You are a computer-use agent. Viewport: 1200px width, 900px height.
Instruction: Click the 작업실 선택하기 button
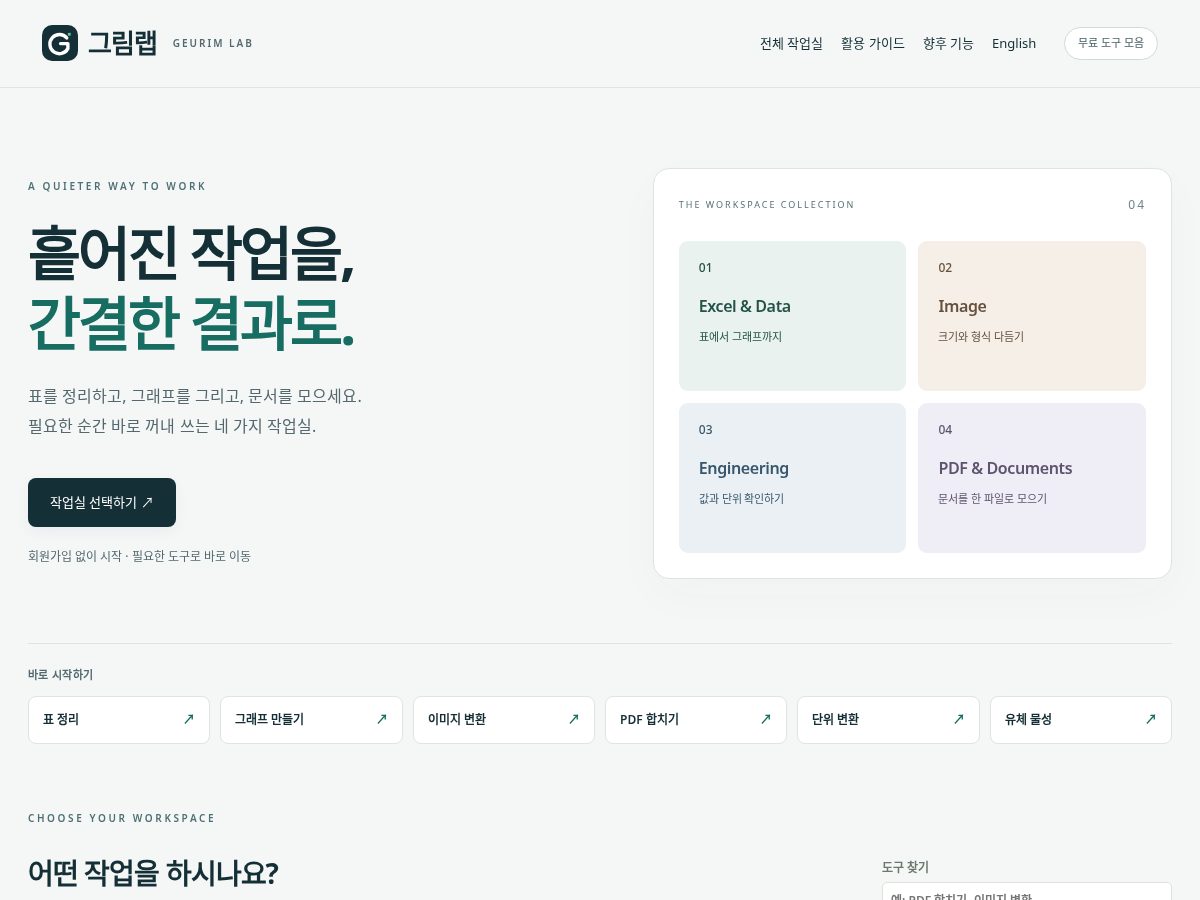pos(102,502)
